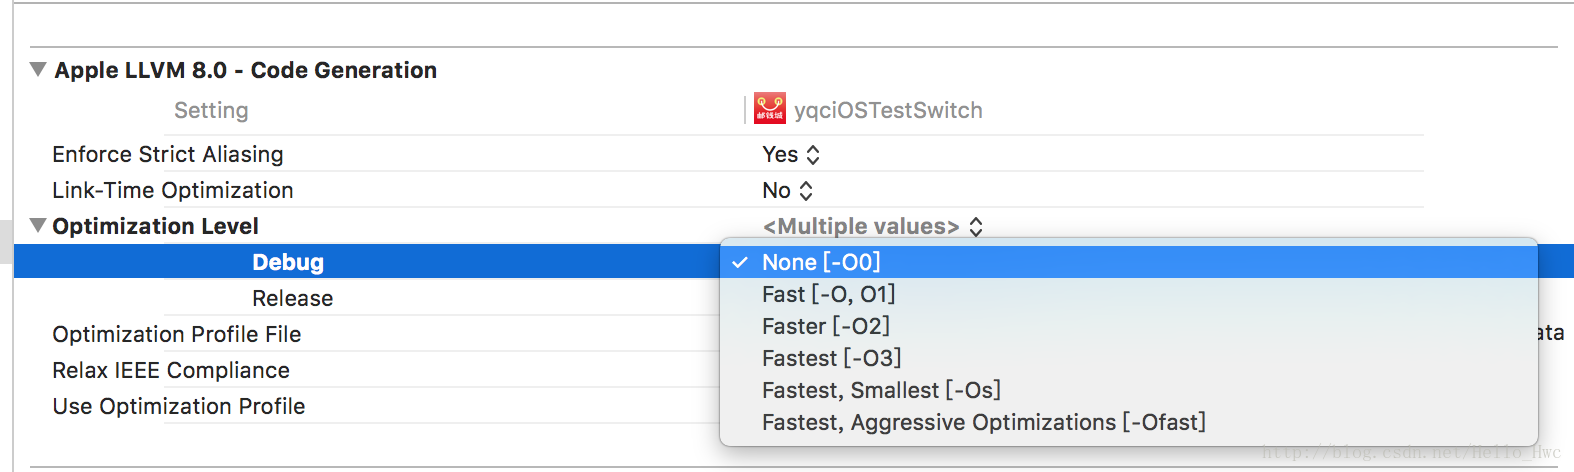Choose Fastest, Aggressive Optimizations [-Ofast]
Image resolution: width=1574 pixels, height=472 pixels.
[983, 422]
